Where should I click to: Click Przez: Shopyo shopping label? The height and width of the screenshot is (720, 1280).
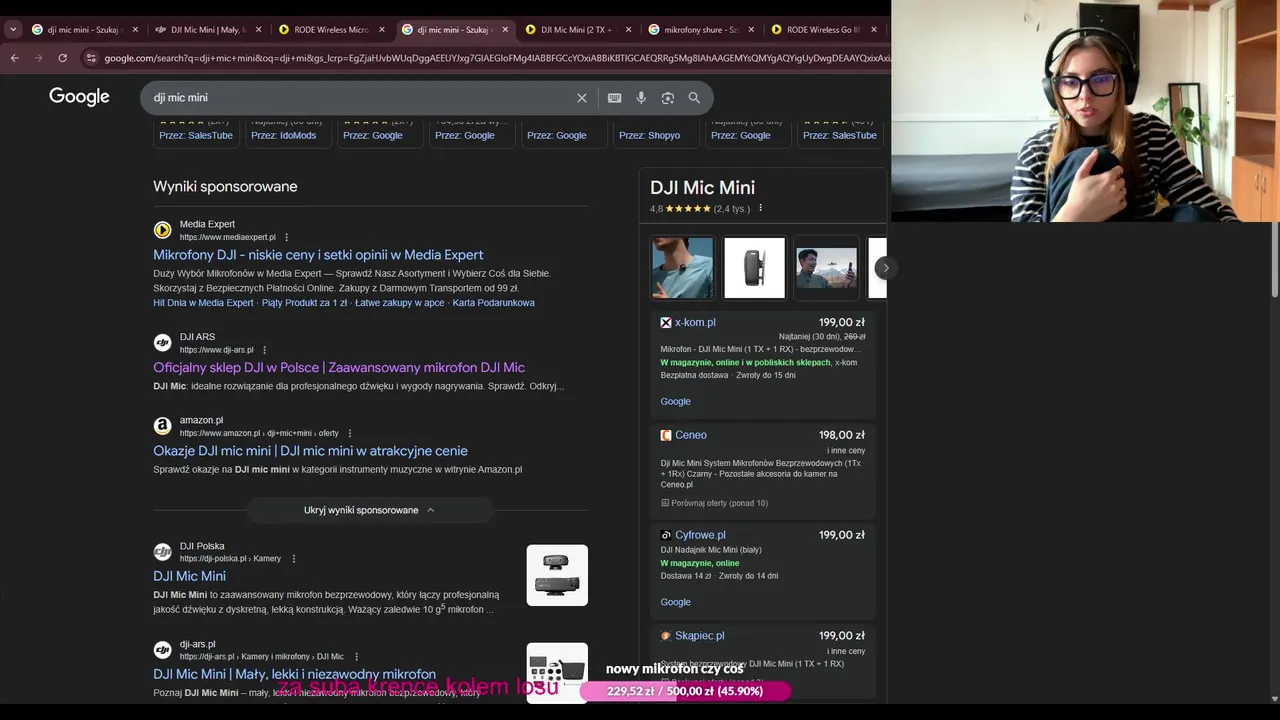pyautogui.click(x=649, y=135)
